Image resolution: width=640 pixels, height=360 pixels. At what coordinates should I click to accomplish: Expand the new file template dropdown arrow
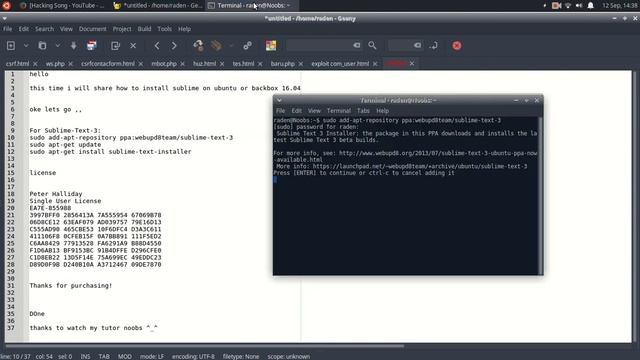(26, 46)
